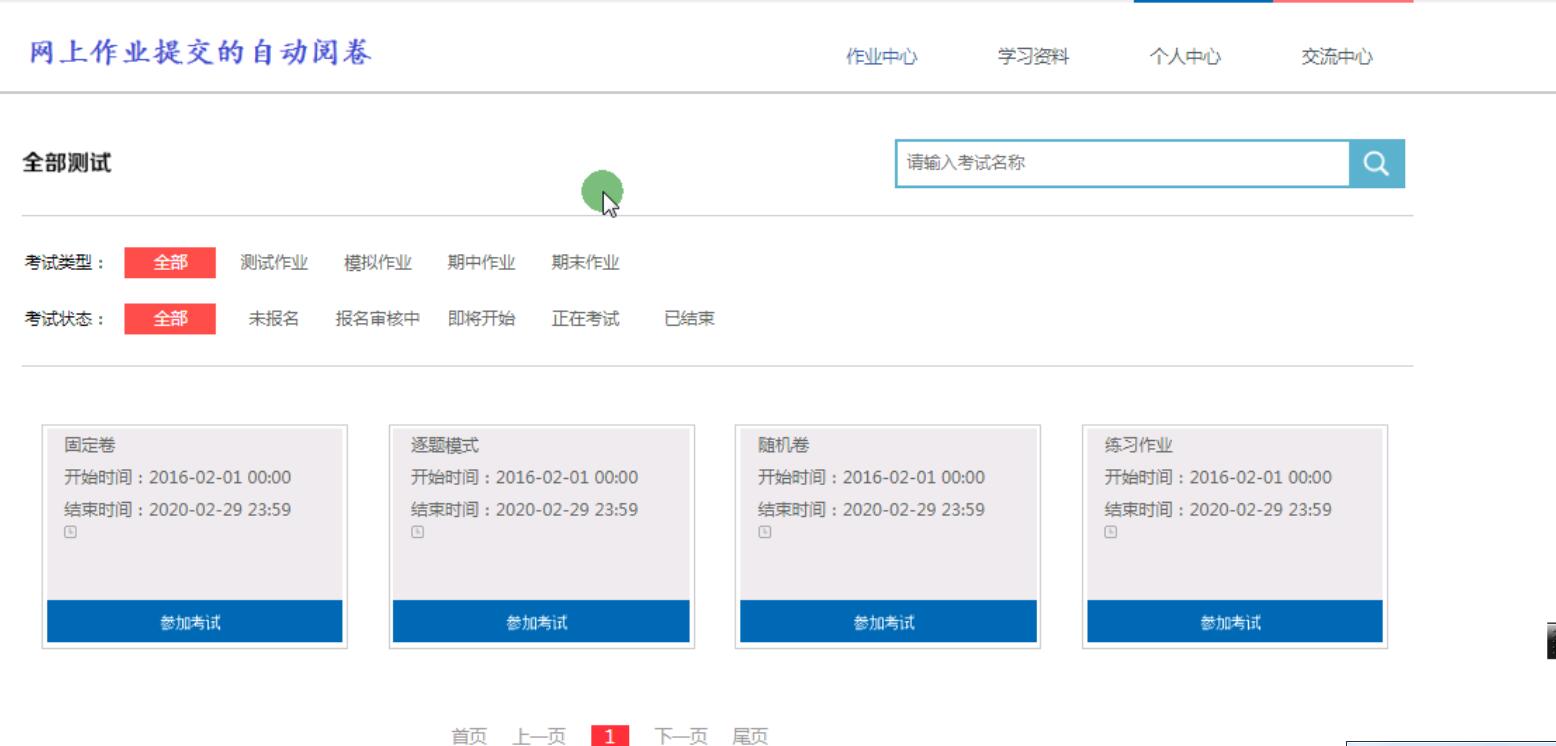This screenshot has width=1556, height=746.
Task: Select 全部 under 考试状态 filter
Action: coord(170,319)
